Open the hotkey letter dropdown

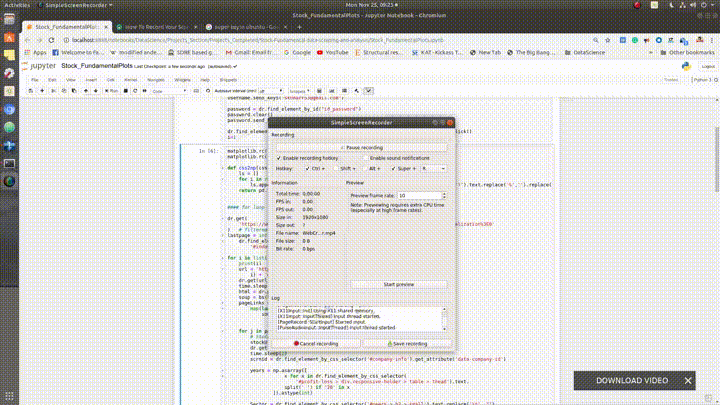click(433, 169)
